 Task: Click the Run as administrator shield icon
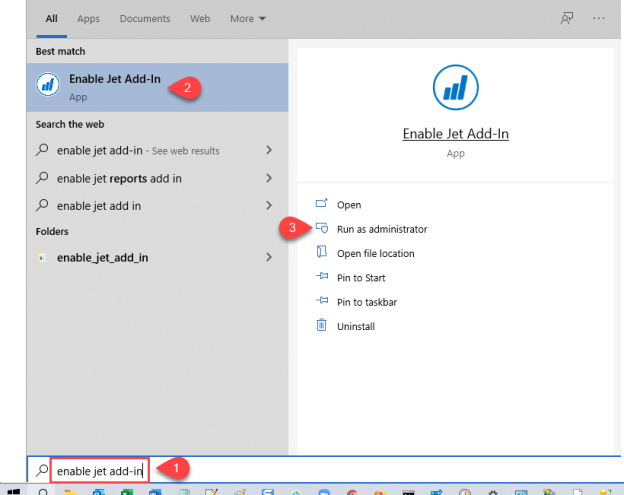click(x=322, y=228)
